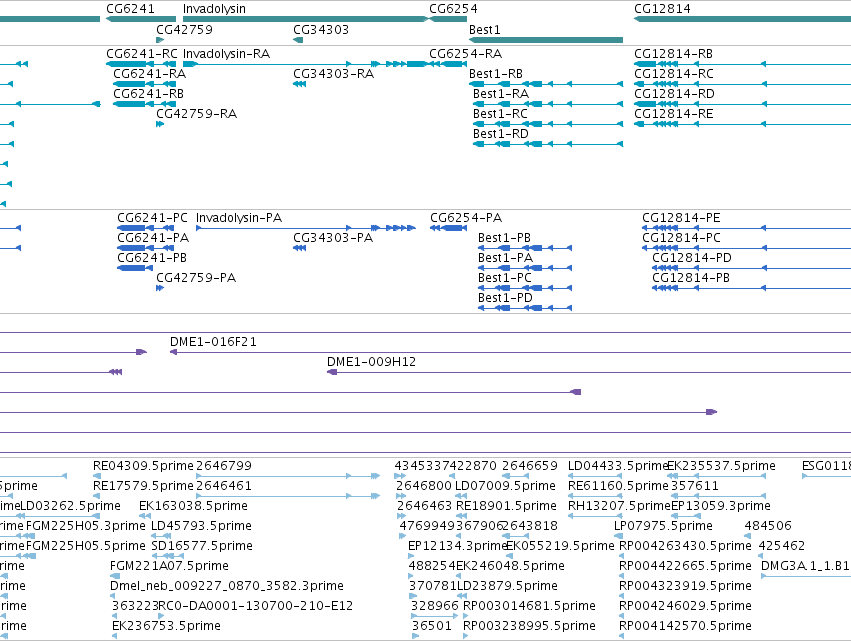The width and height of the screenshot is (851, 641).
Task: Select transcript CG12814-RE
Action: (674, 114)
